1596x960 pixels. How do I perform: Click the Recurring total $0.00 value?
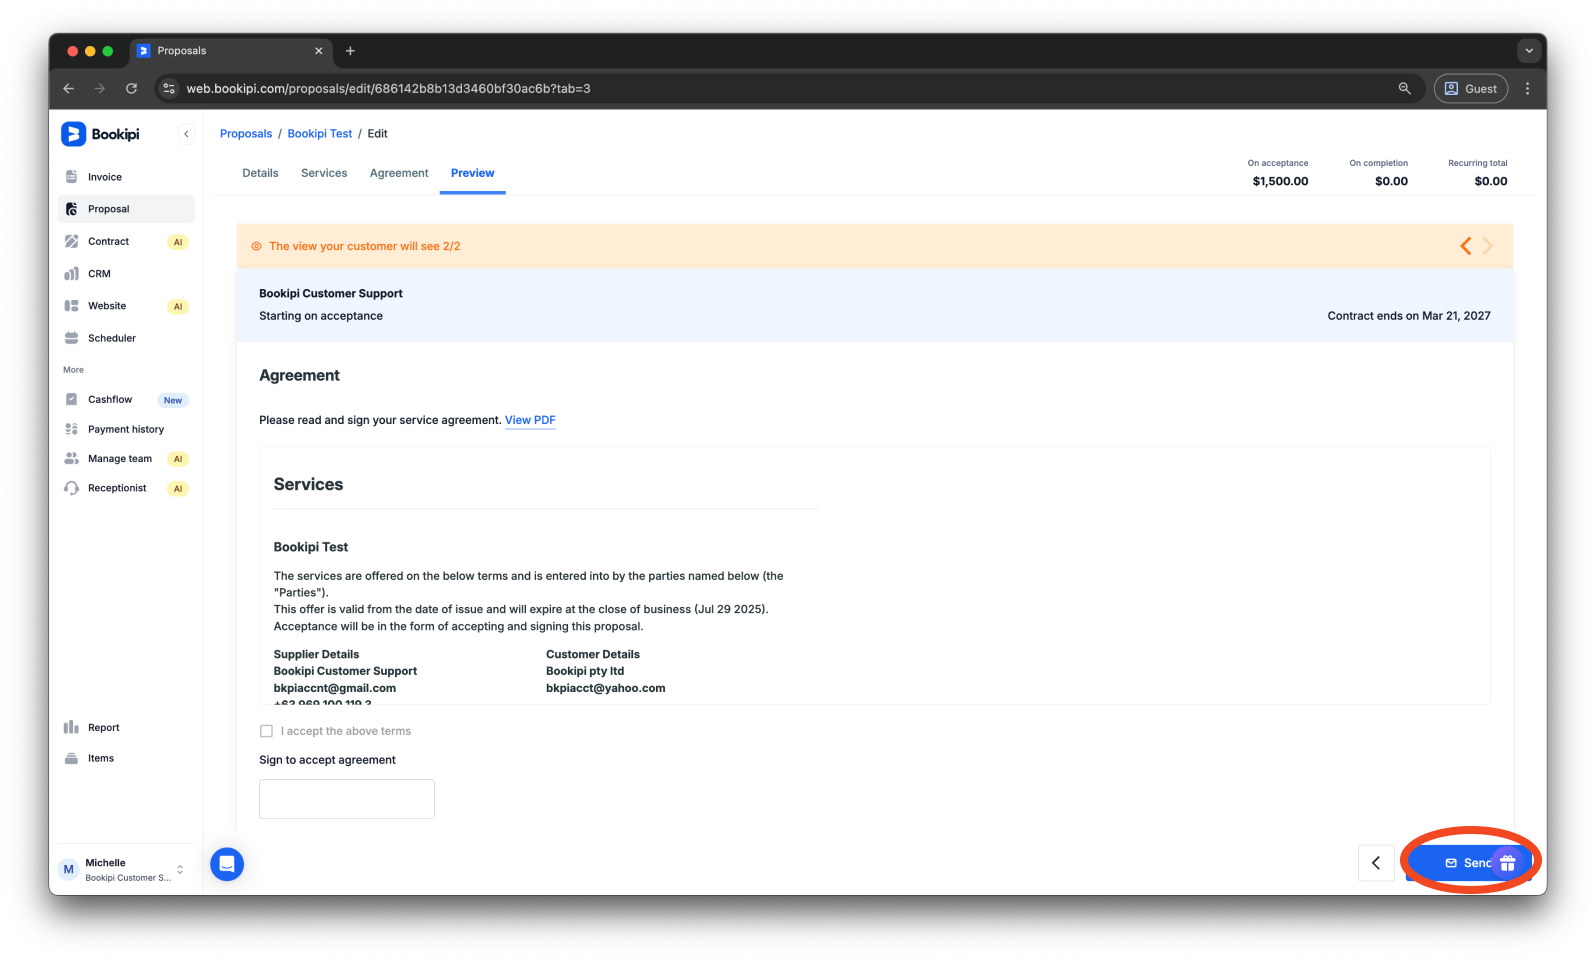1491,181
